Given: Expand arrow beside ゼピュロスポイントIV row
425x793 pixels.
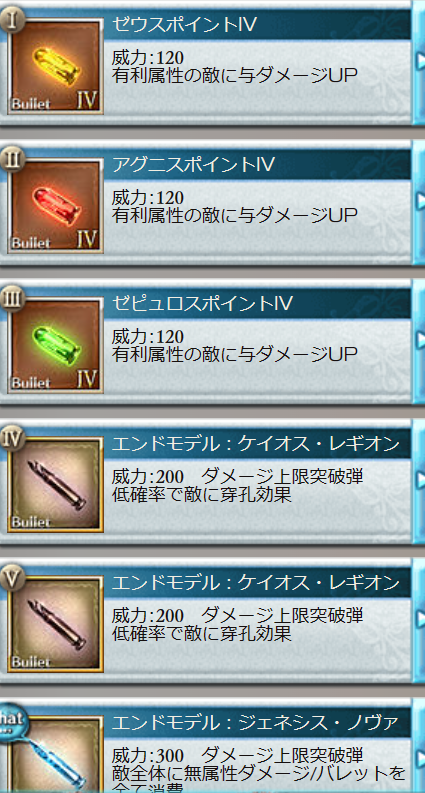Looking at the screenshot, I should [x=419, y=340].
